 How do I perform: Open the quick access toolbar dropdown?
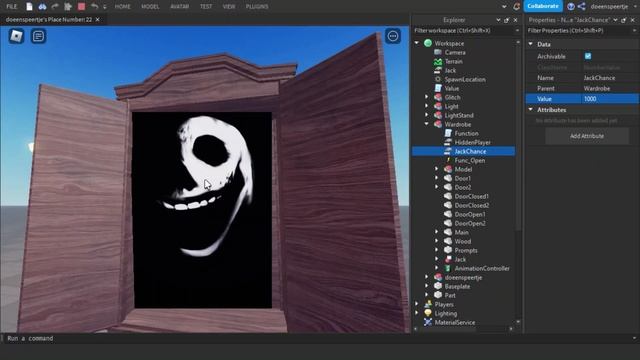pos(105,7)
